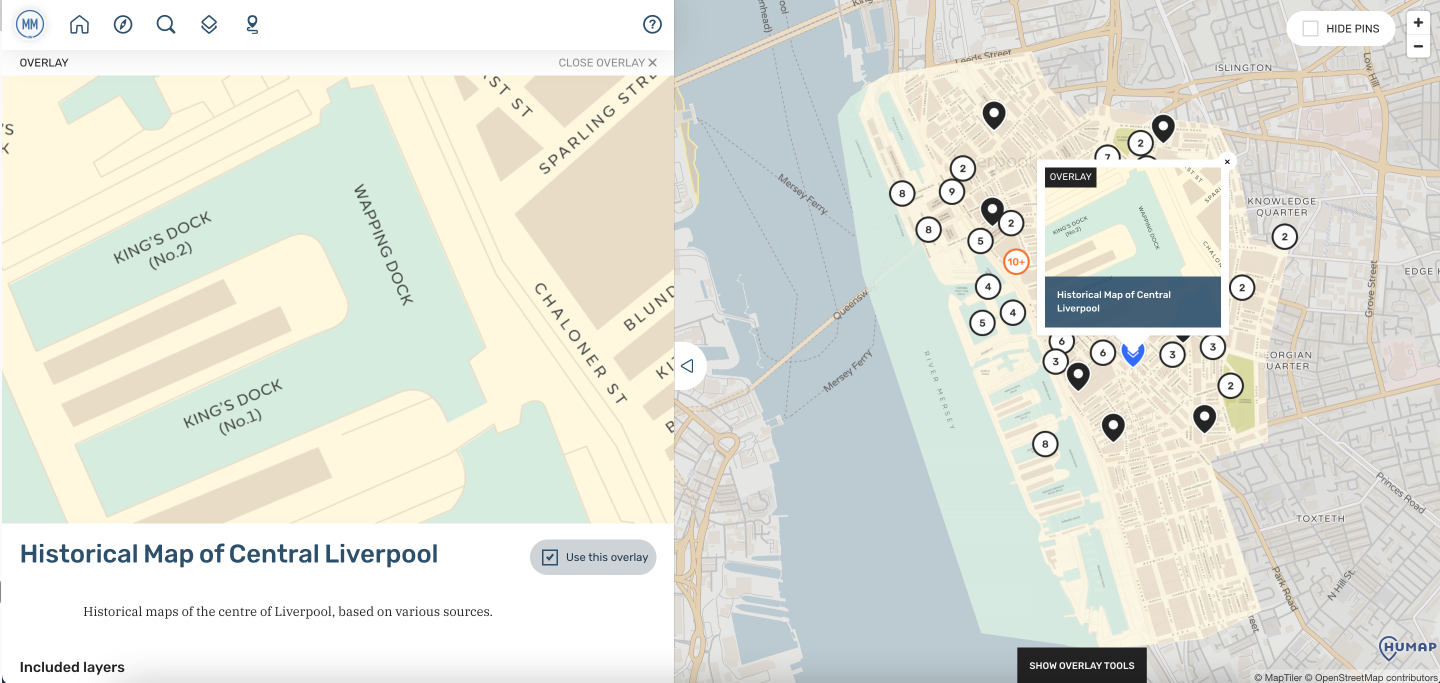This screenshot has width=1440, height=683.
Task: Select the highlighted blue map pin
Action: pos(1133,353)
